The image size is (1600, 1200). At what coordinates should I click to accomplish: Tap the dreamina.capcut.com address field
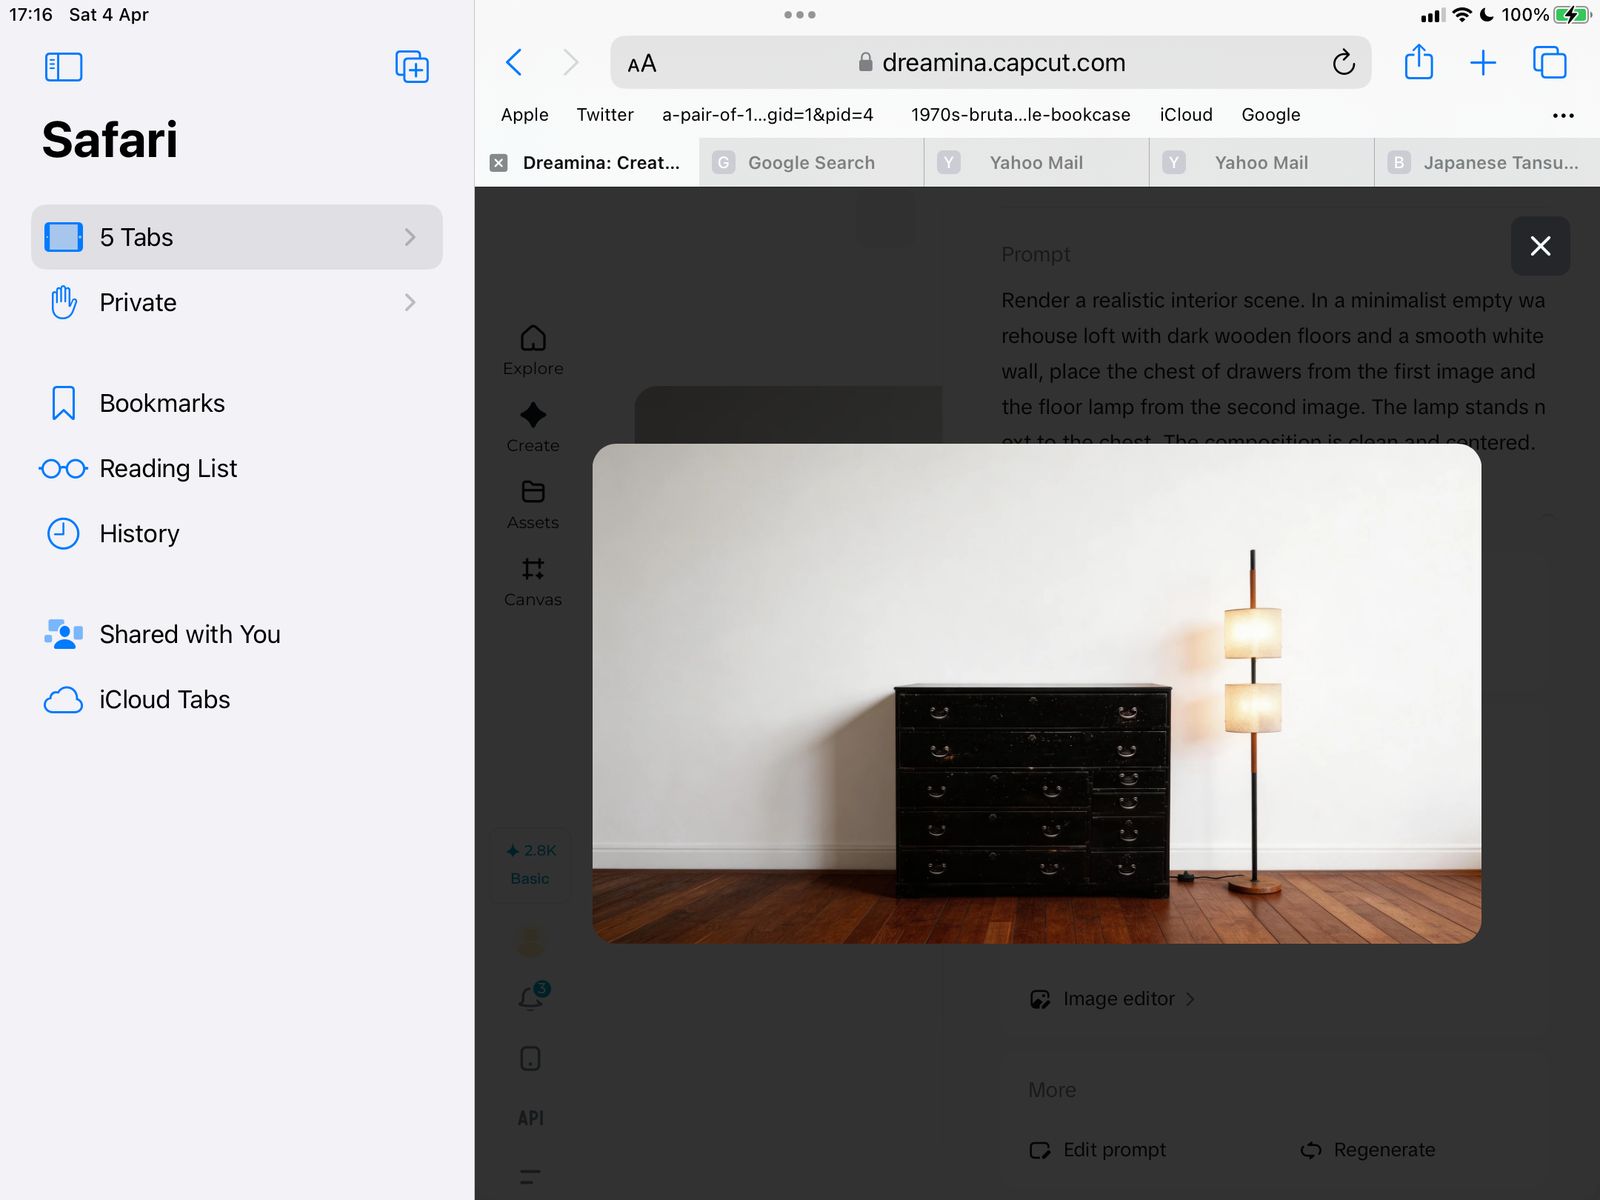(991, 63)
